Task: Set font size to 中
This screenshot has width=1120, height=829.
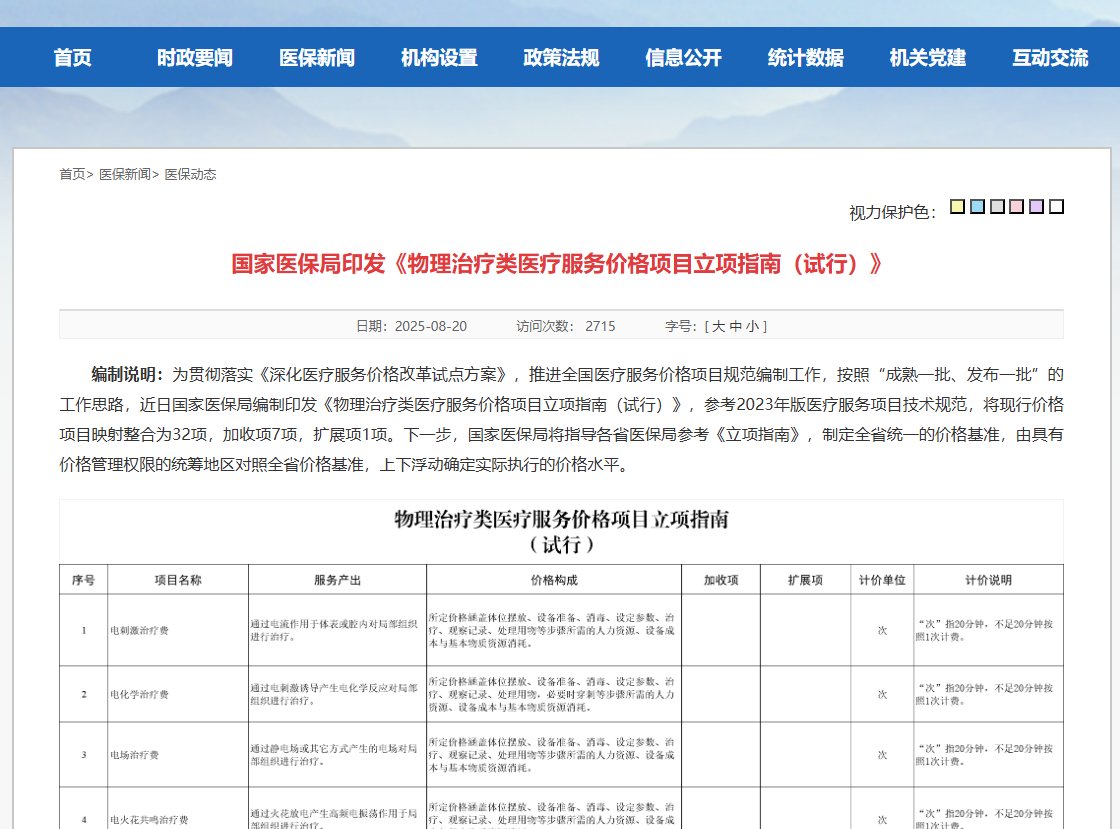Action: pos(736,326)
